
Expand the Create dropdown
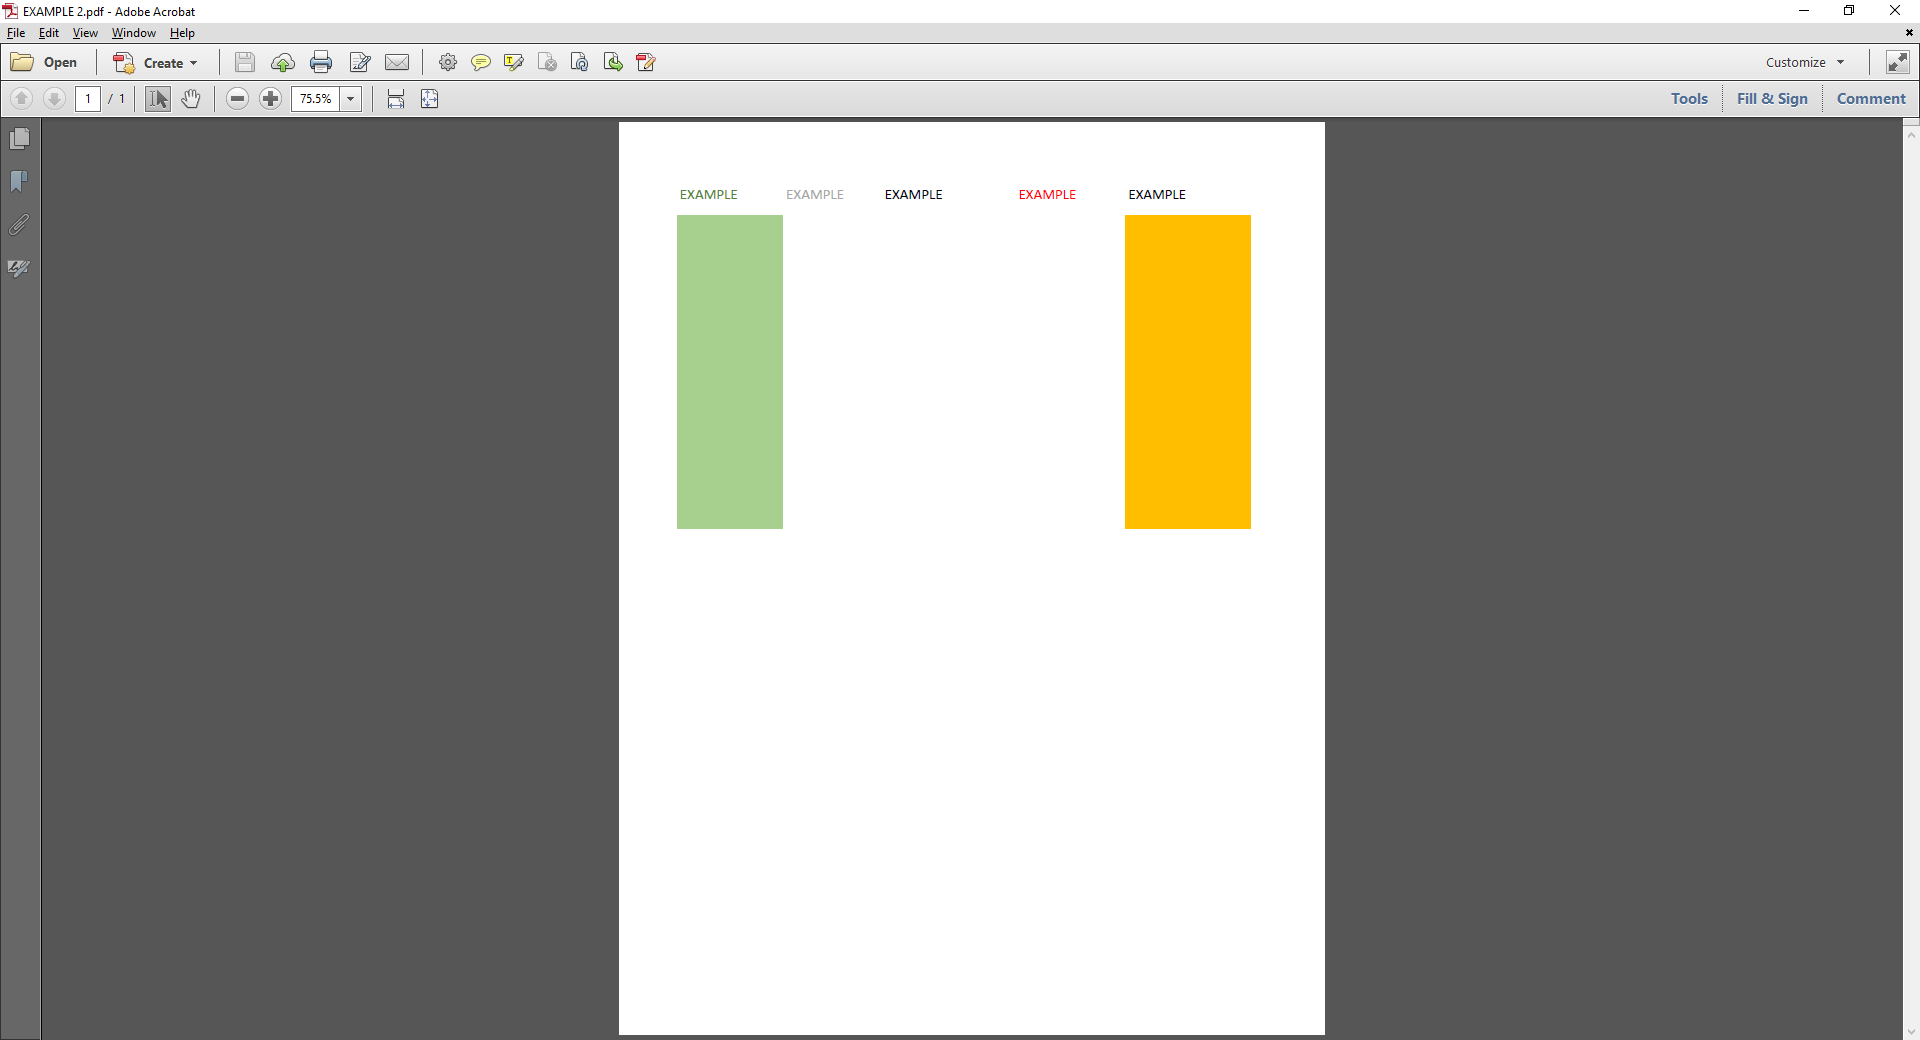155,62
